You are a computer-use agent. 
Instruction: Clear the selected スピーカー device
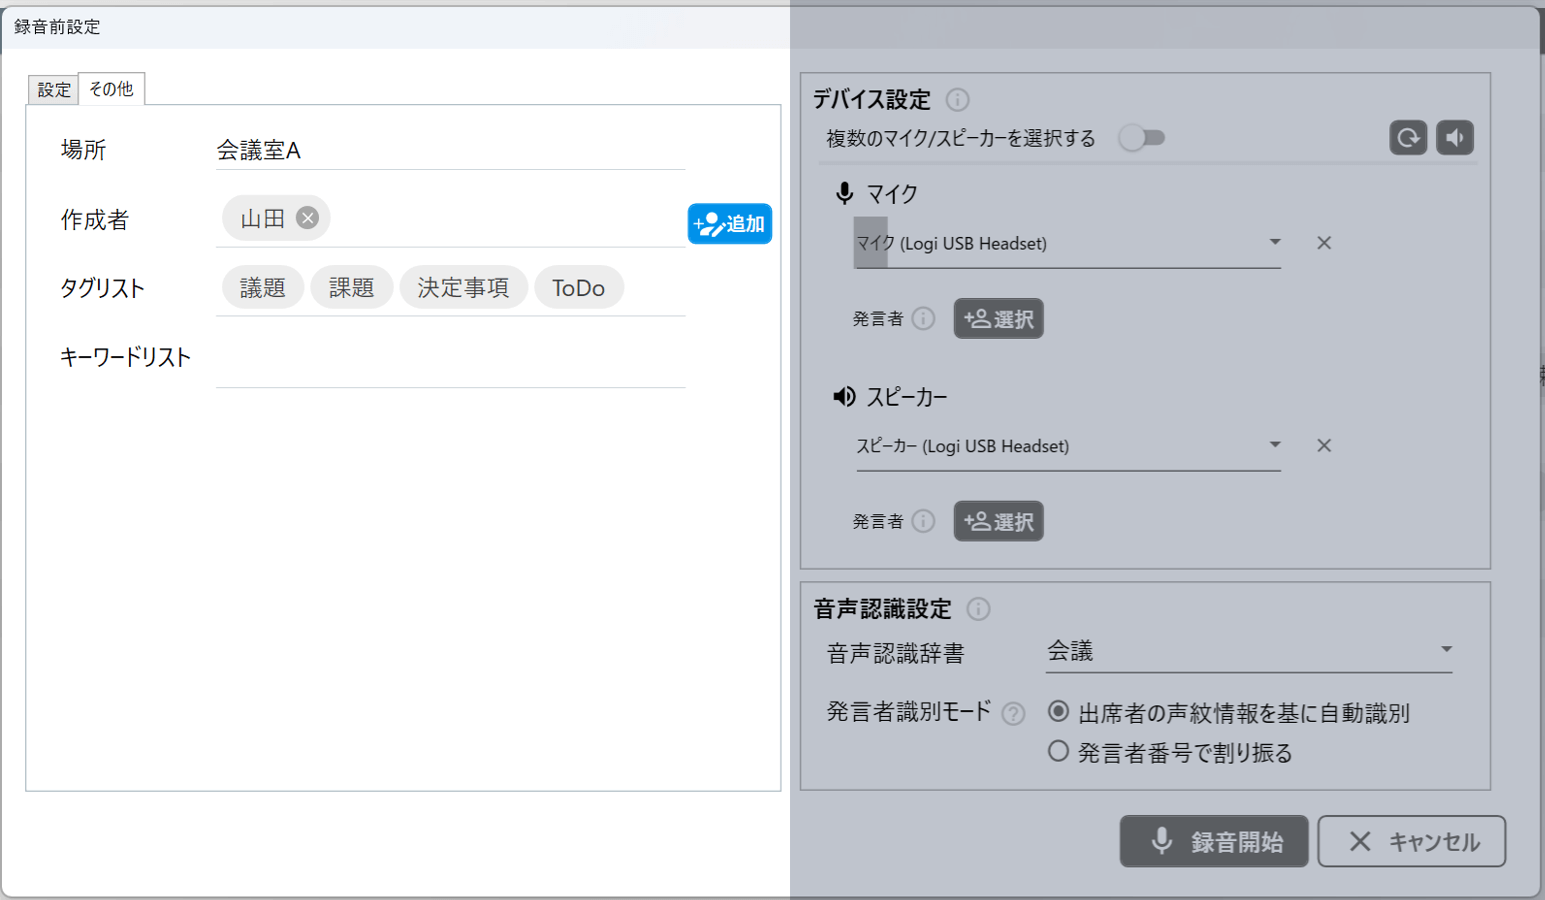pos(1324,446)
